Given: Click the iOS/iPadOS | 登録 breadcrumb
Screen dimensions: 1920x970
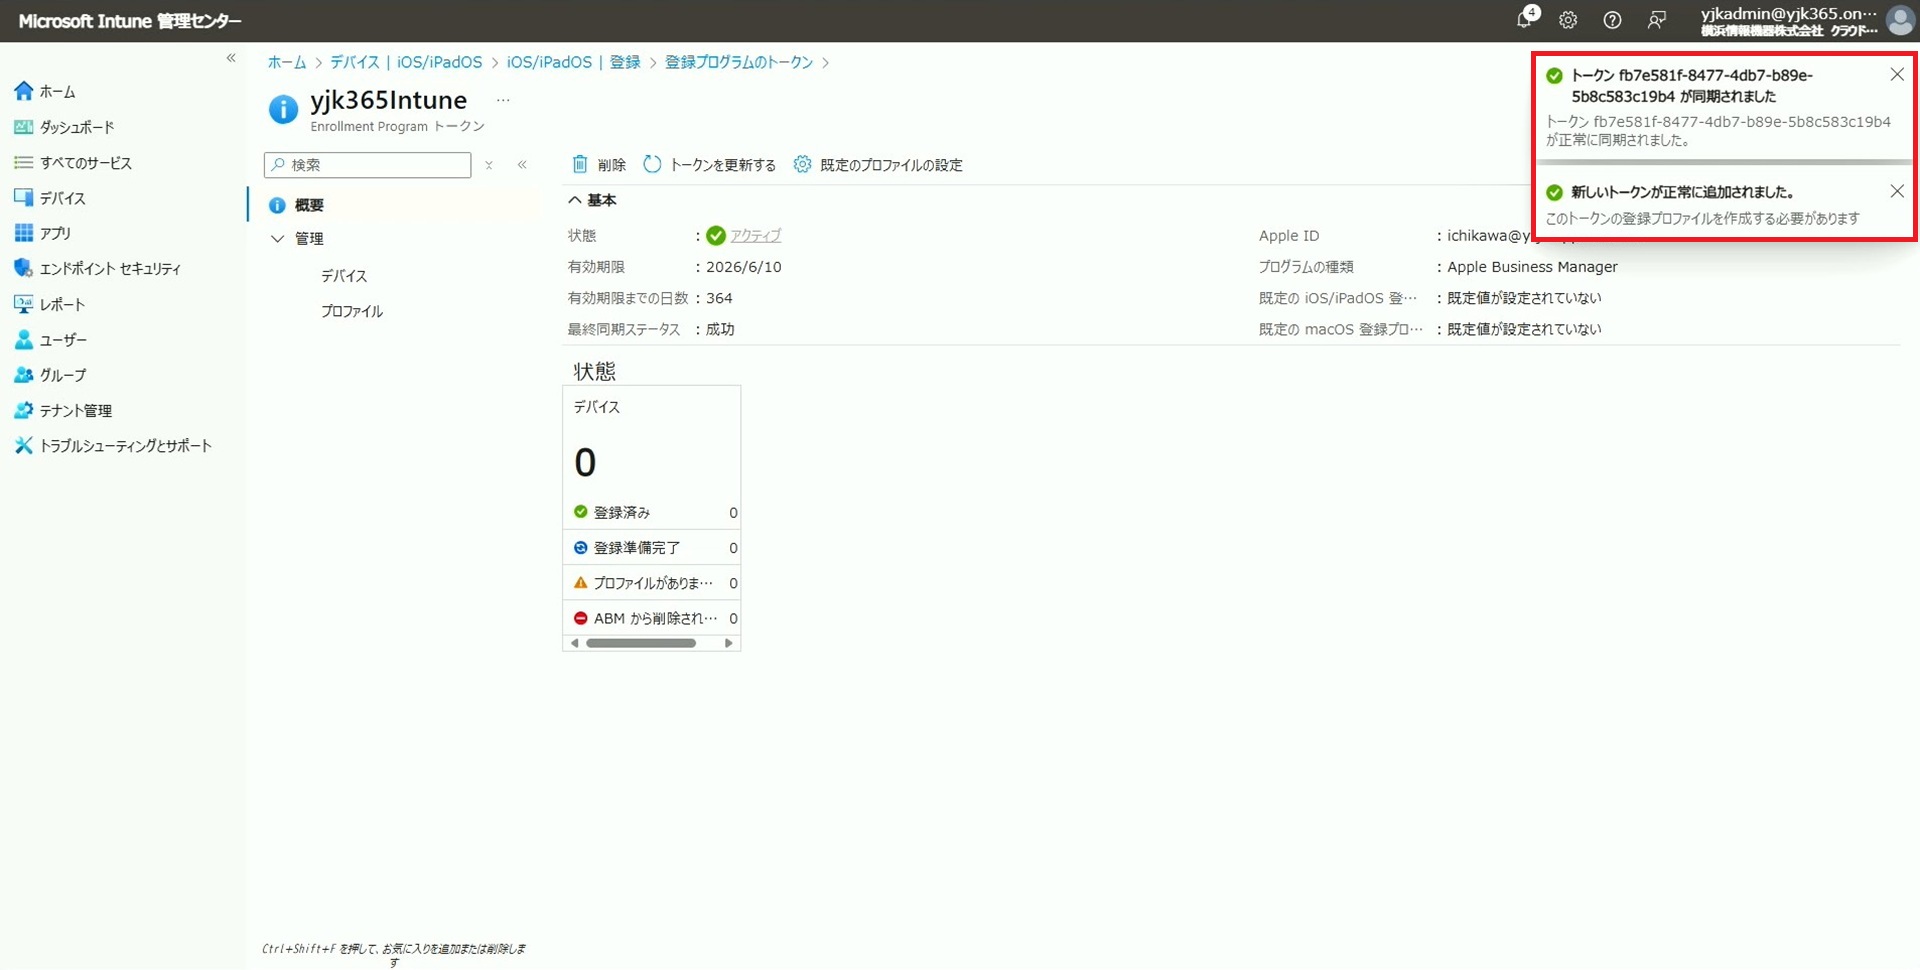Looking at the screenshot, I should click(573, 62).
